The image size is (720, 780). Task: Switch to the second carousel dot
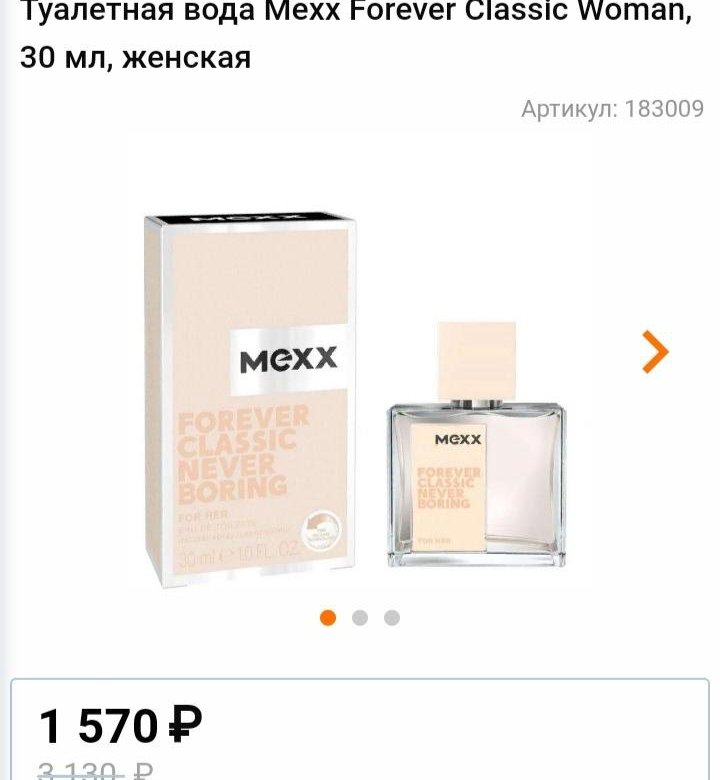(360, 618)
